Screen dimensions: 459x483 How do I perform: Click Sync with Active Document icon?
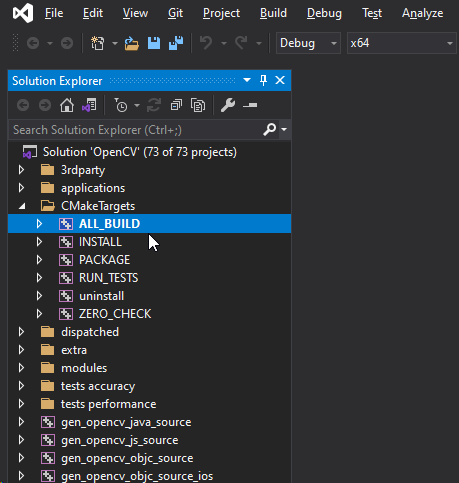[154, 105]
